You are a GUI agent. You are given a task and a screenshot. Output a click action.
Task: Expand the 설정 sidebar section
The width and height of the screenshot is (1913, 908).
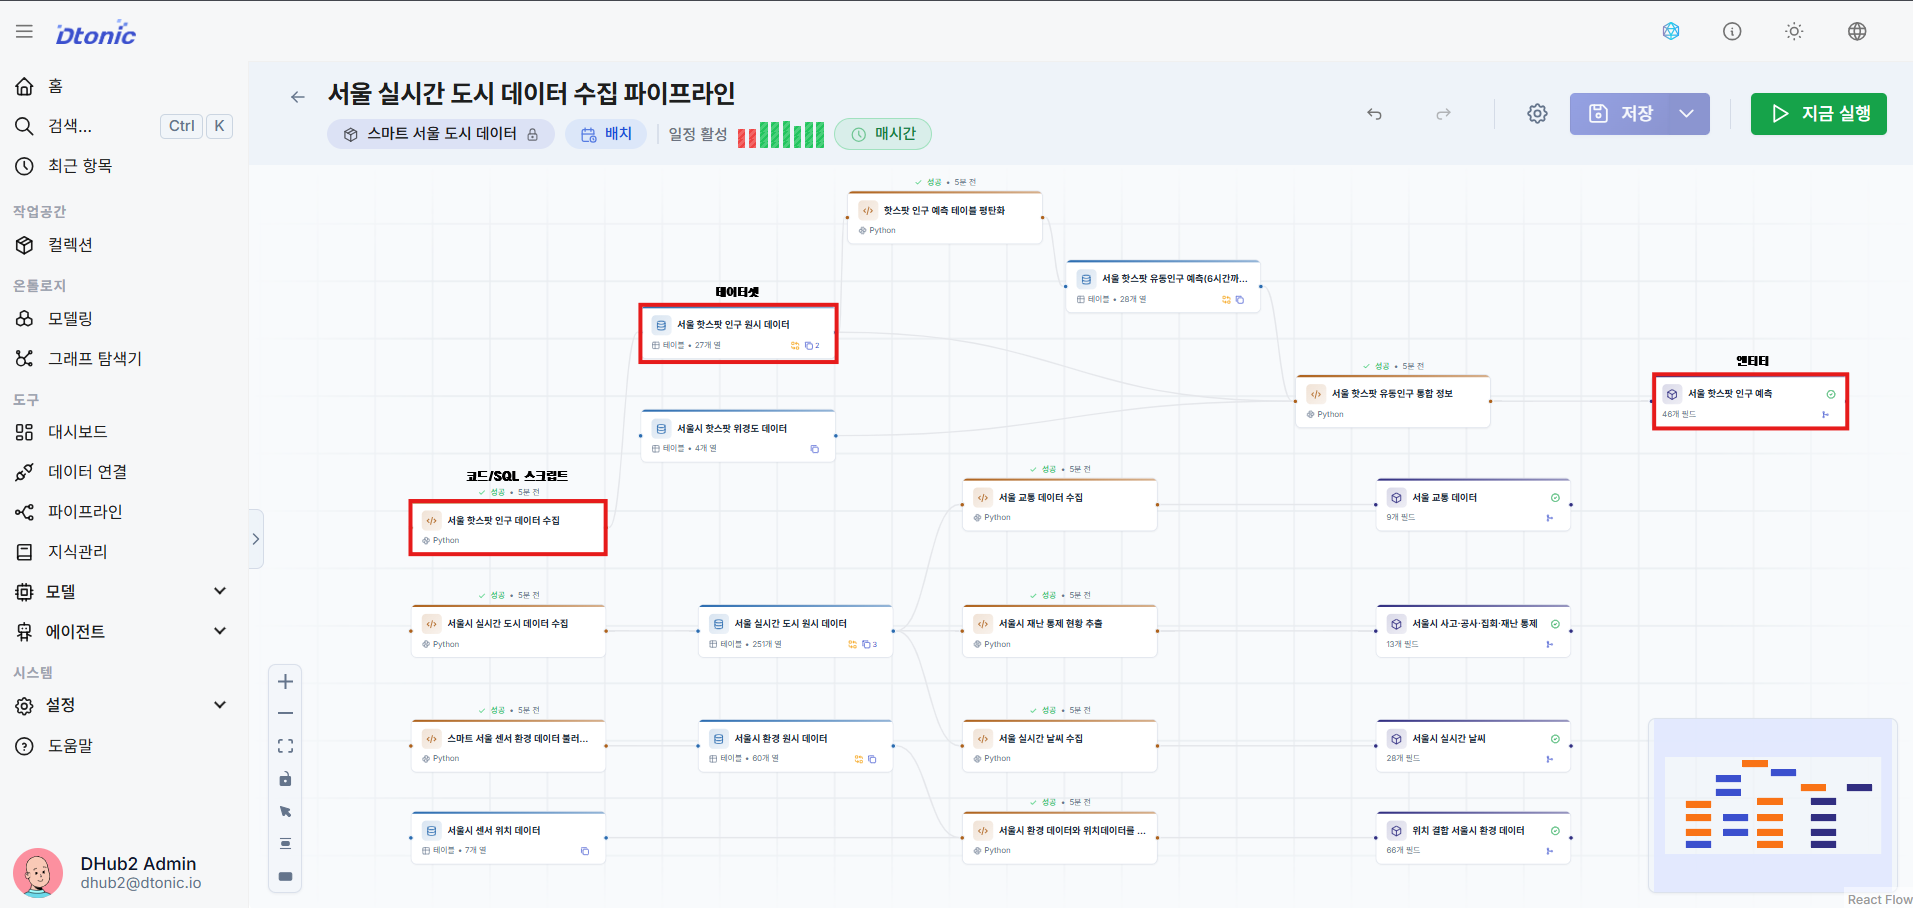tap(124, 705)
